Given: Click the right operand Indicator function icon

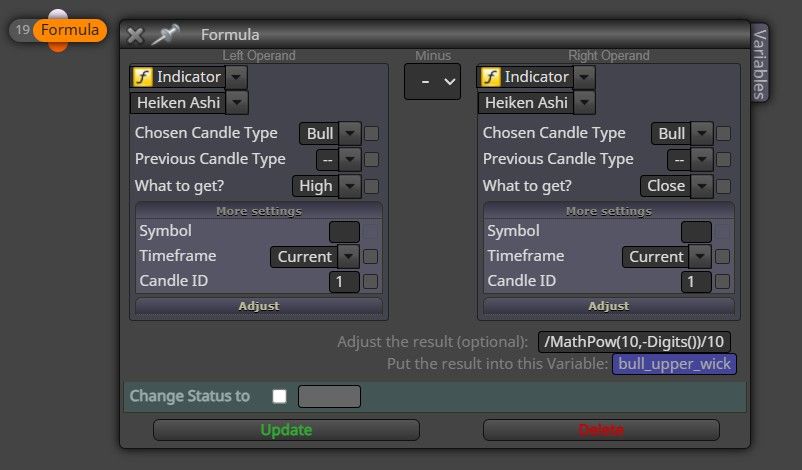Looking at the screenshot, I should coord(490,77).
